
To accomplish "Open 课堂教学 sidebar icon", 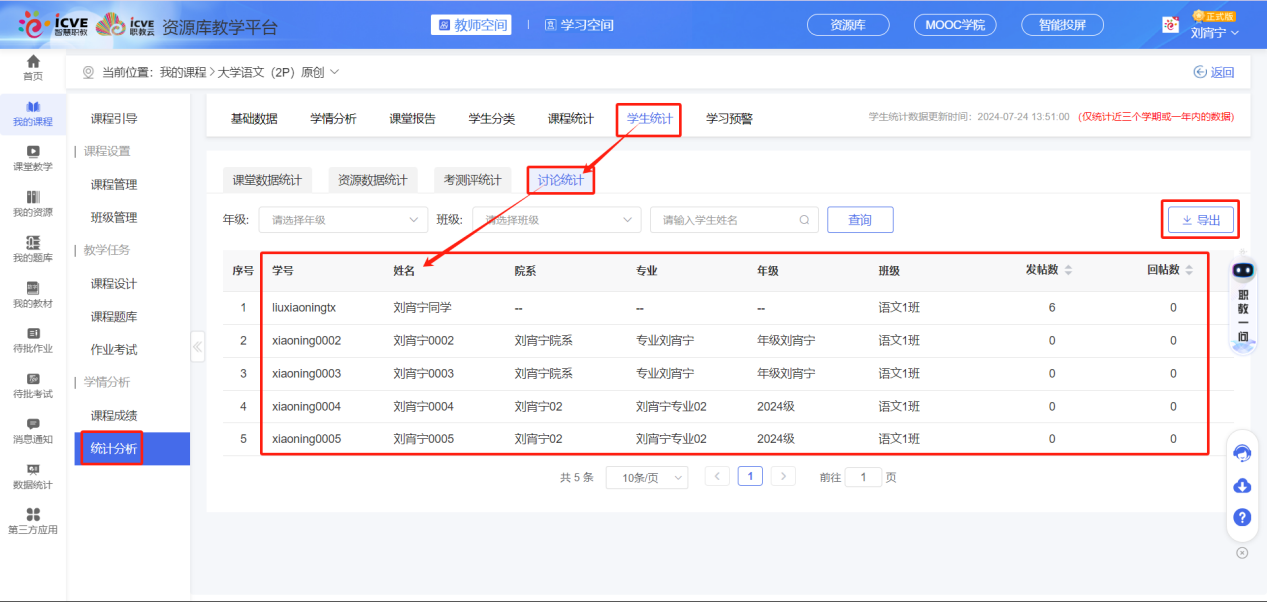I will pyautogui.click(x=33, y=158).
